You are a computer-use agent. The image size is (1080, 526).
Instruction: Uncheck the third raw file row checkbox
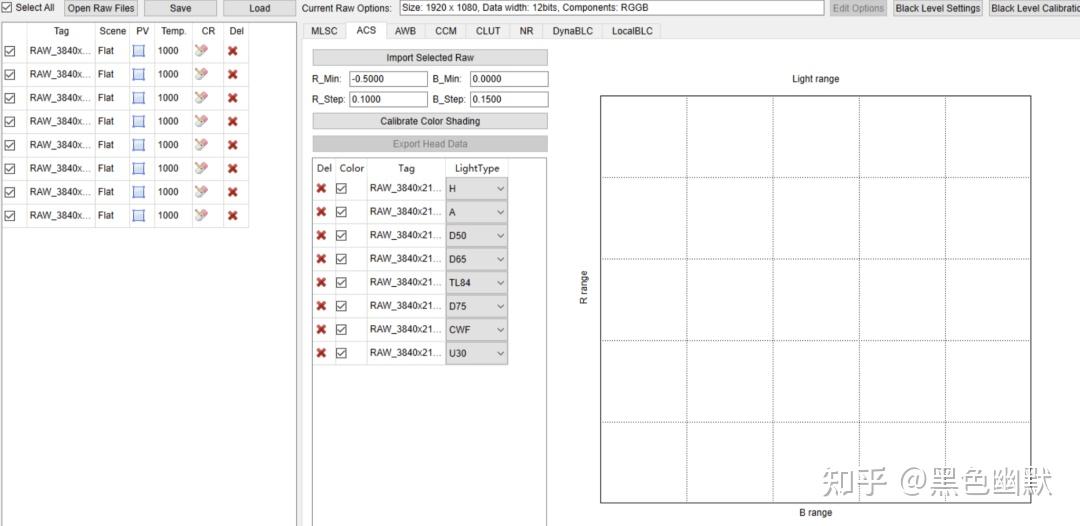pos(10,98)
